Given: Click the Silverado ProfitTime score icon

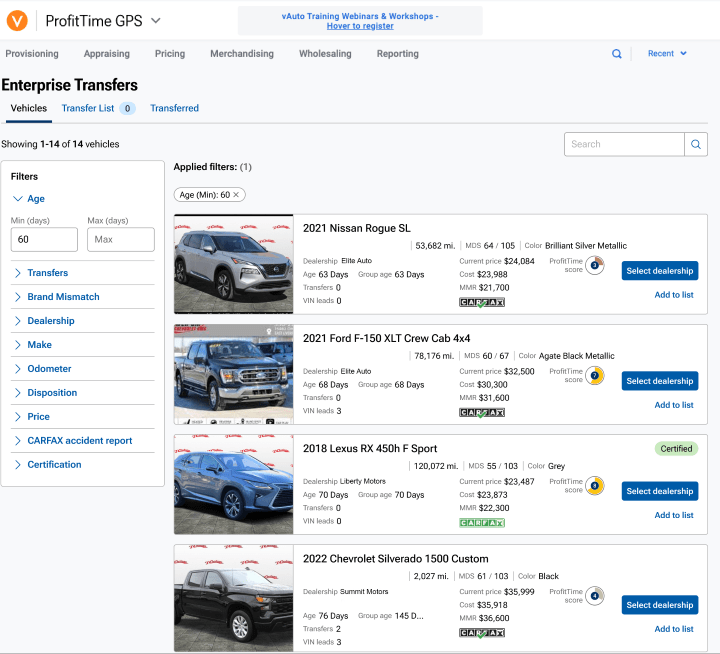Looking at the screenshot, I should point(595,596).
